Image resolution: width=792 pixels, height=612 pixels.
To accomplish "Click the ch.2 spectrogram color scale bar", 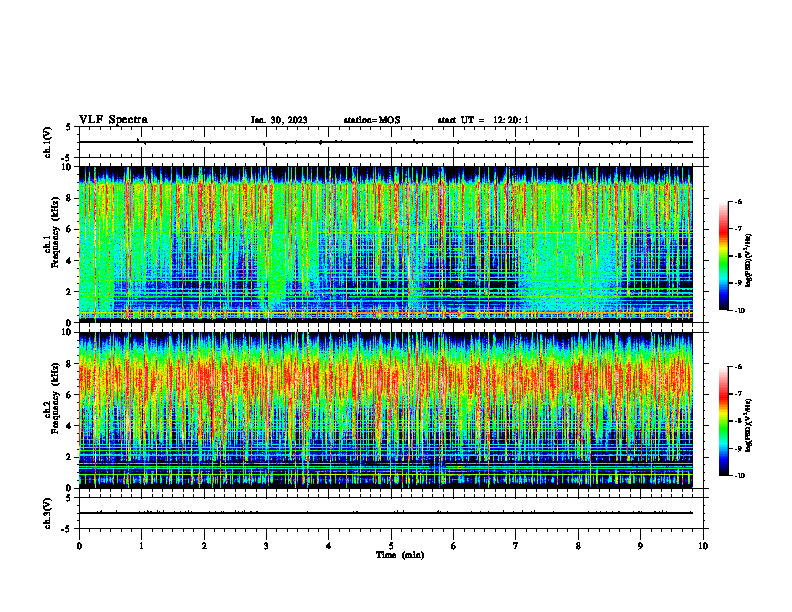I will click(724, 421).
